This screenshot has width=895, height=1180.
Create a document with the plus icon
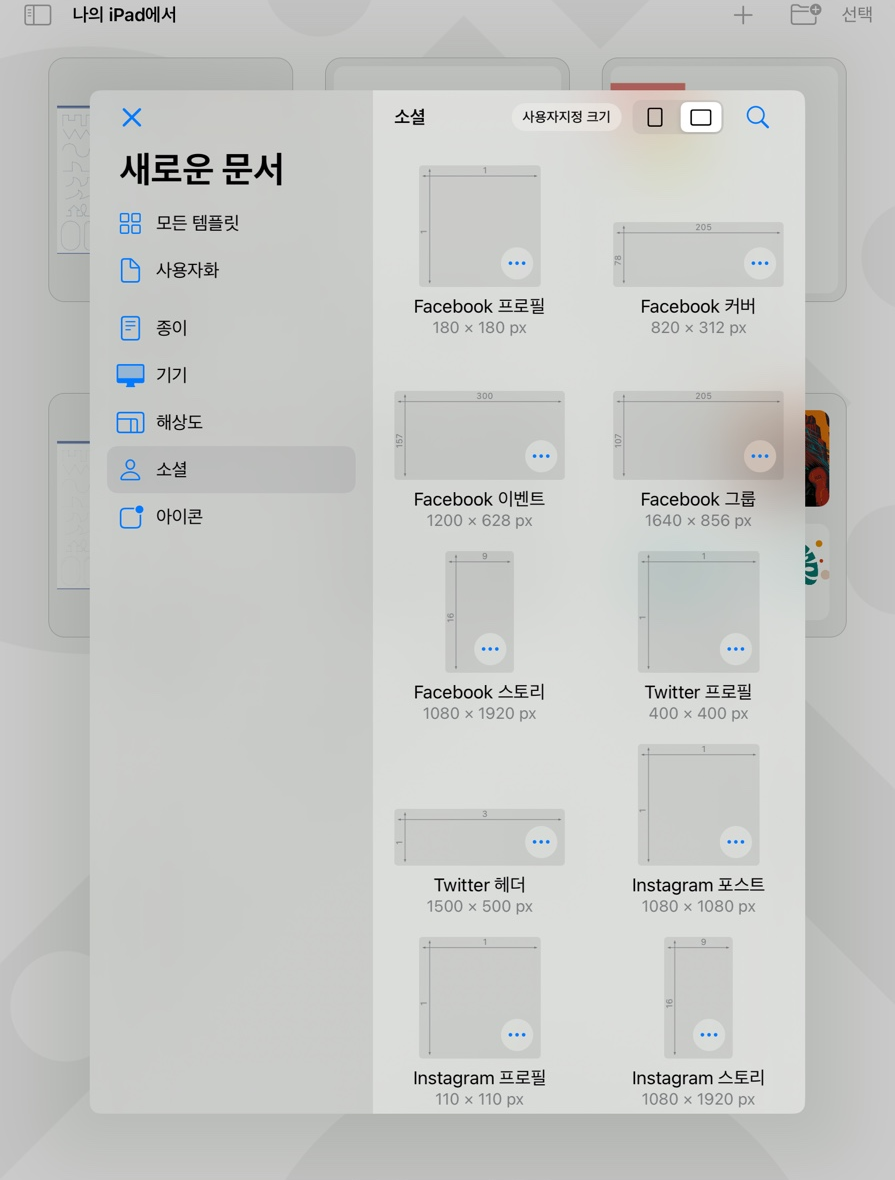point(743,16)
